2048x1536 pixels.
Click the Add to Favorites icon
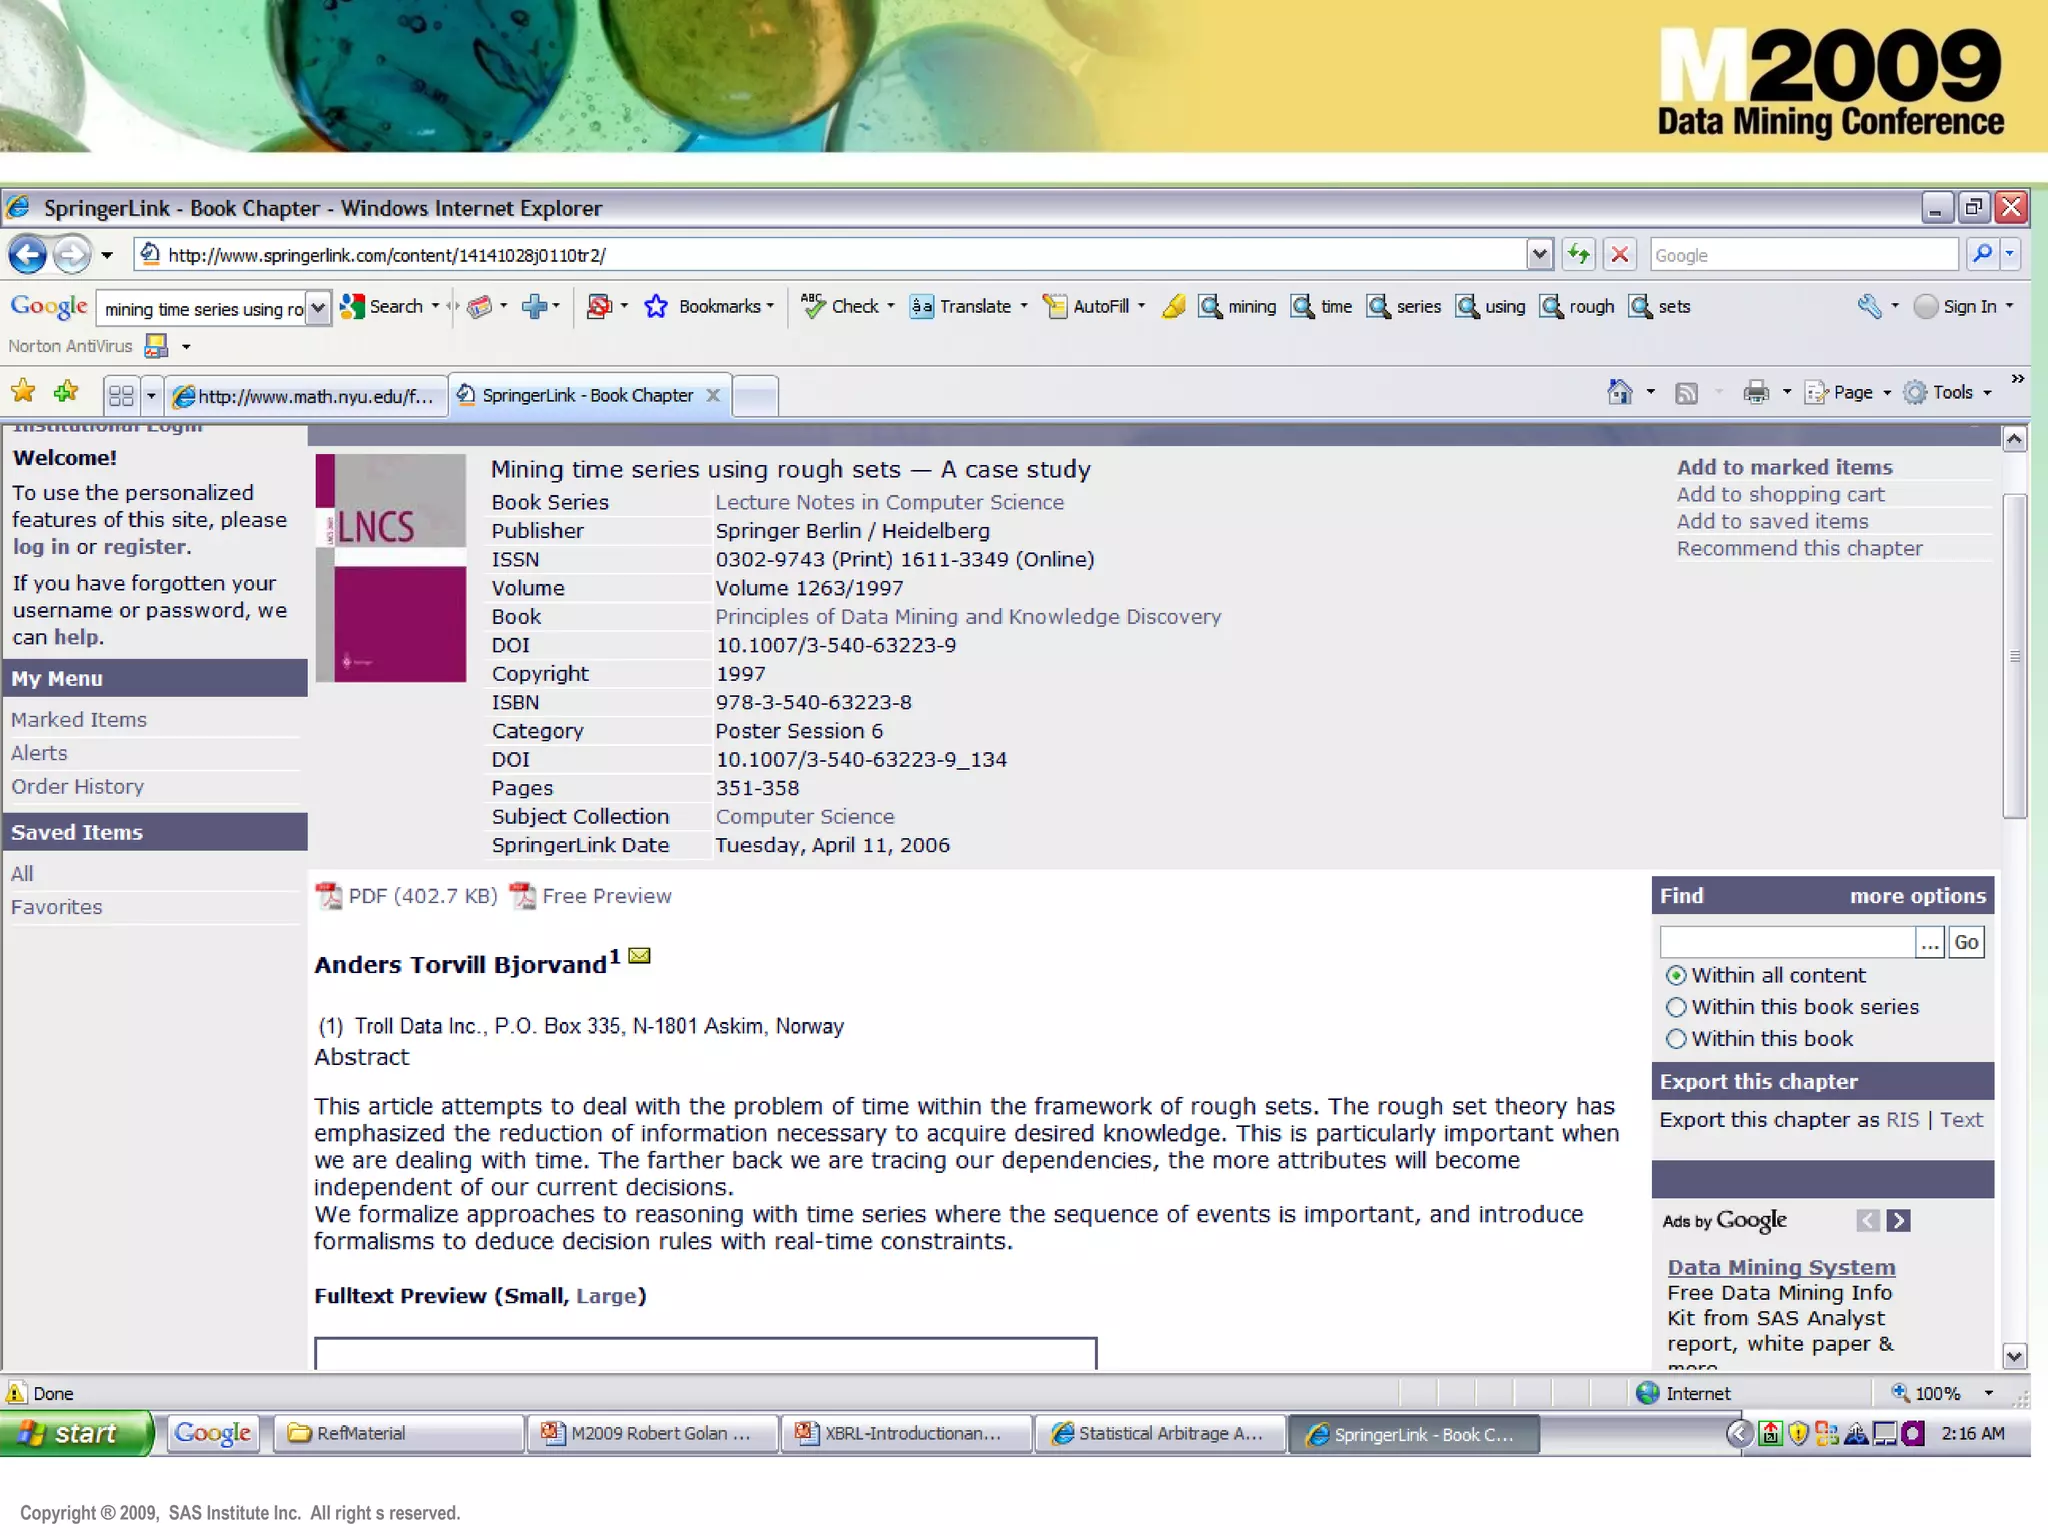click(67, 392)
